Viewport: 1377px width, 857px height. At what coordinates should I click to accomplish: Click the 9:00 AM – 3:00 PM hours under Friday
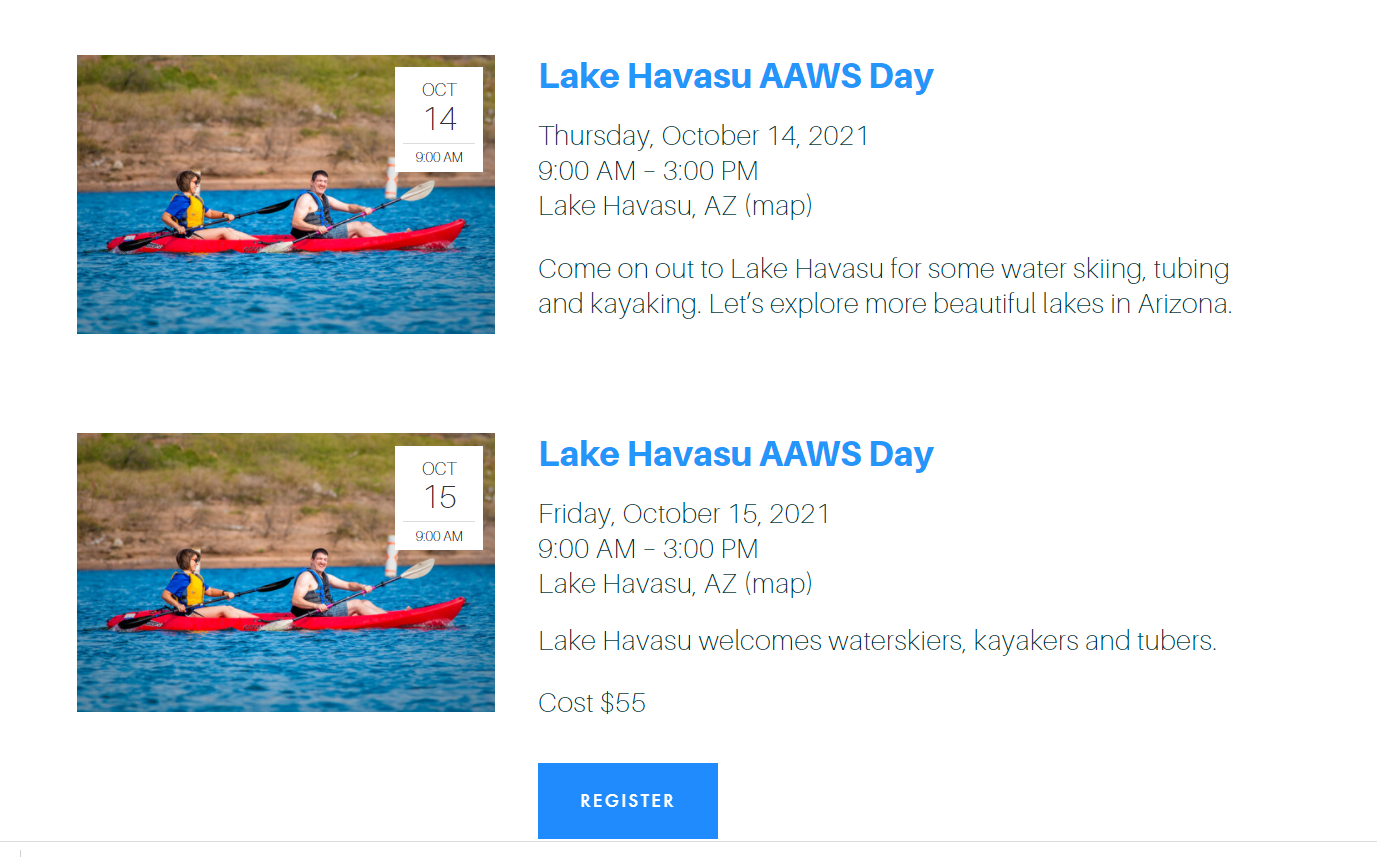[x=649, y=549]
